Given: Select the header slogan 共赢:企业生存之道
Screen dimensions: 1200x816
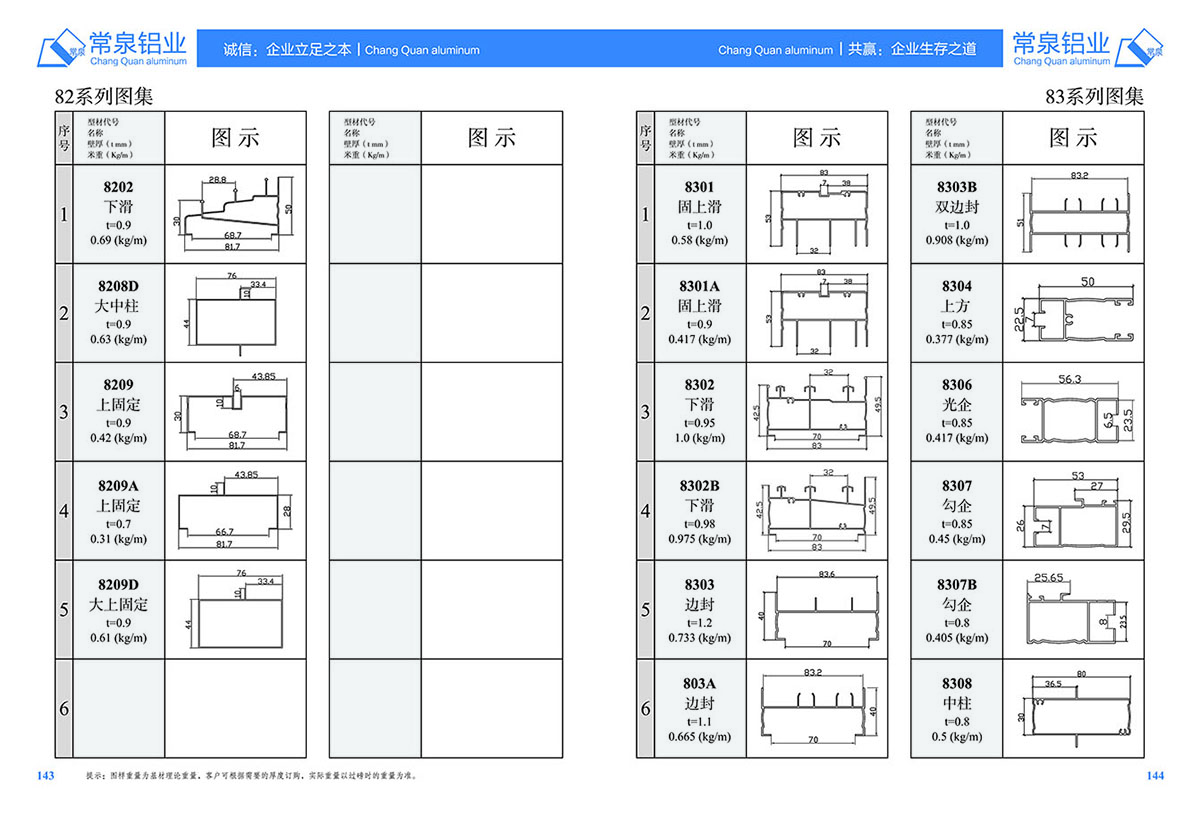Looking at the screenshot, I should (912, 49).
